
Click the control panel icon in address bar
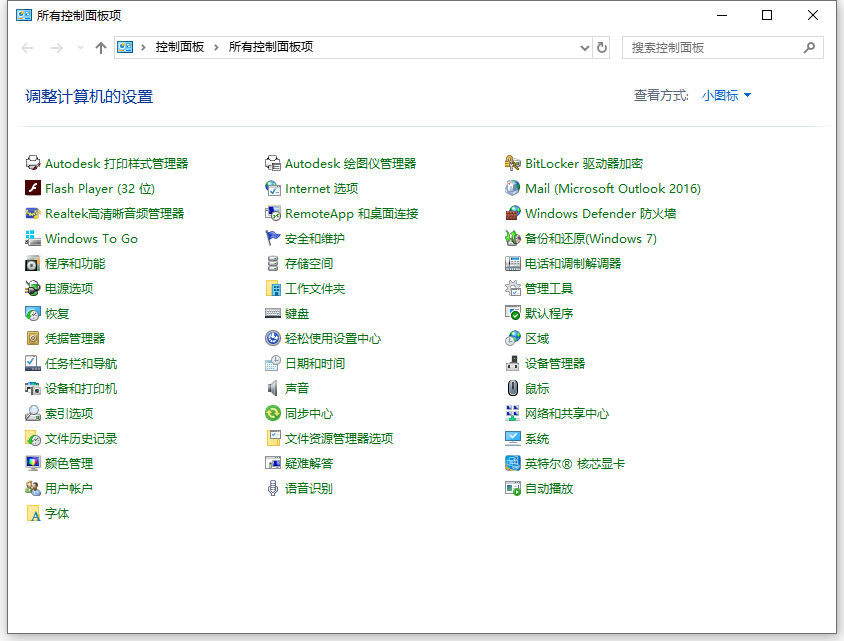[125, 47]
